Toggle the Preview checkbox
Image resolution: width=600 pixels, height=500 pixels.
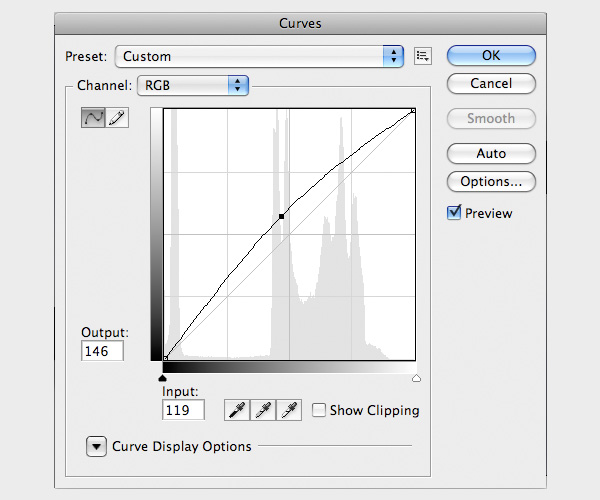(x=455, y=212)
